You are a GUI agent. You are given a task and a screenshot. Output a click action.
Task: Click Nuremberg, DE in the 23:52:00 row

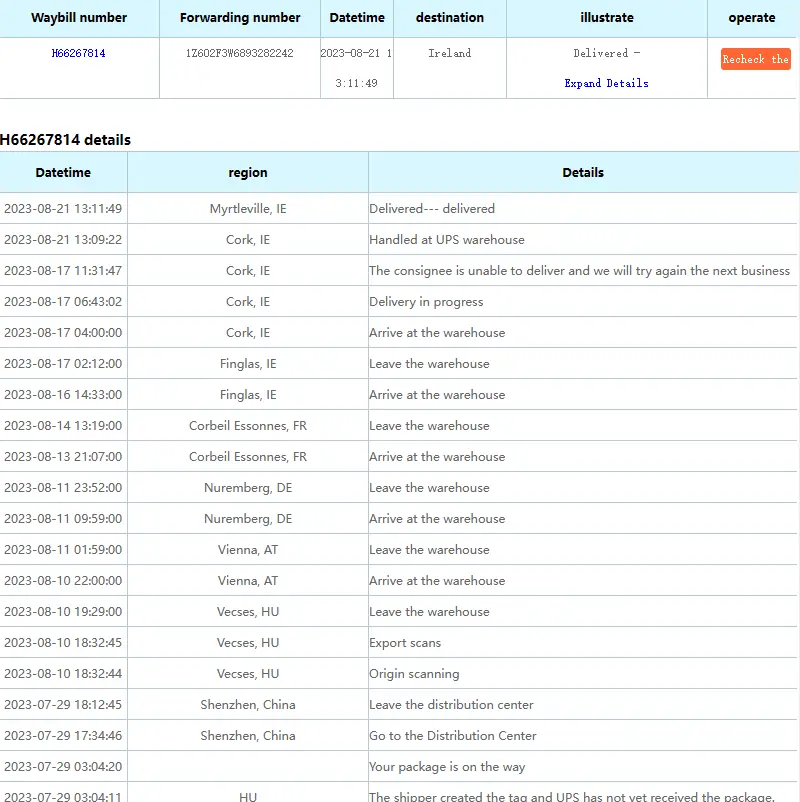point(248,488)
